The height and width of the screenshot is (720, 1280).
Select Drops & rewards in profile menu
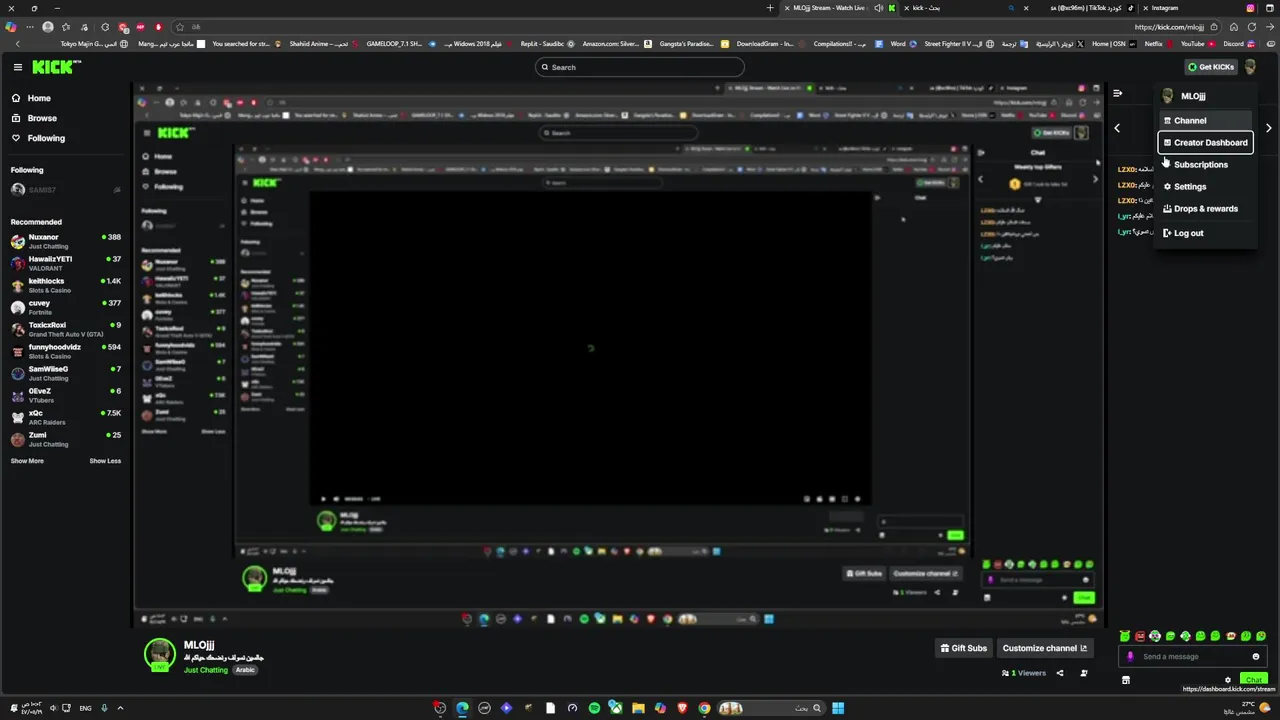click(1206, 208)
